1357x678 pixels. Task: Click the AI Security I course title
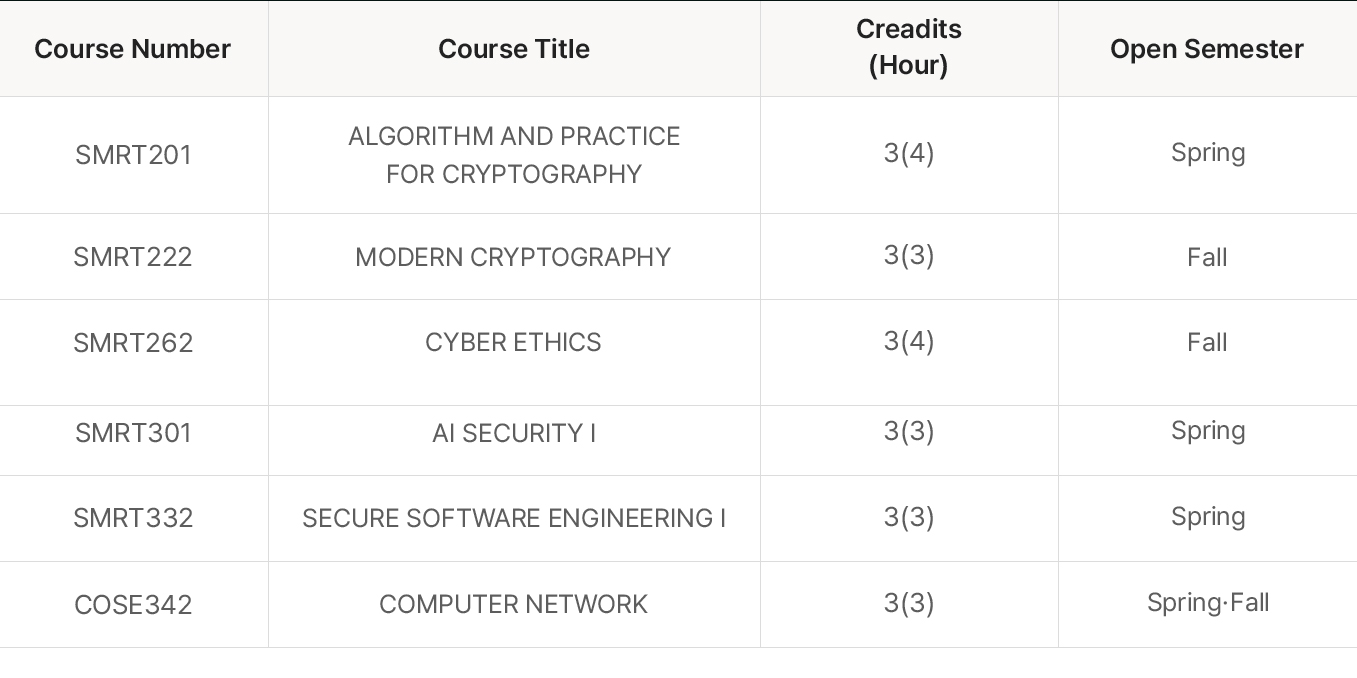pos(514,433)
